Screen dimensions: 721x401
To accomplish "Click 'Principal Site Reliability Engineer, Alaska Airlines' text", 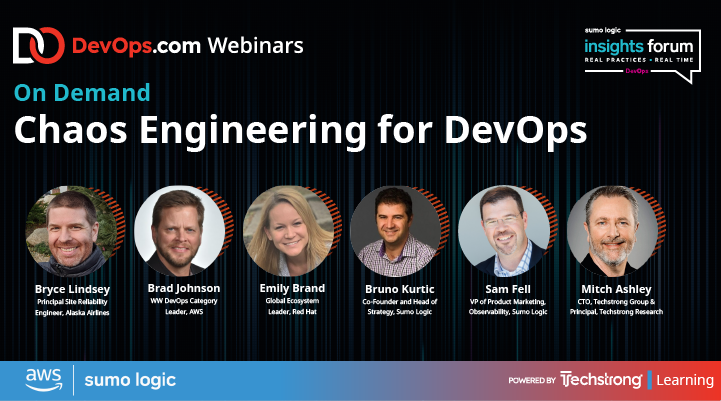I will 72,307.
